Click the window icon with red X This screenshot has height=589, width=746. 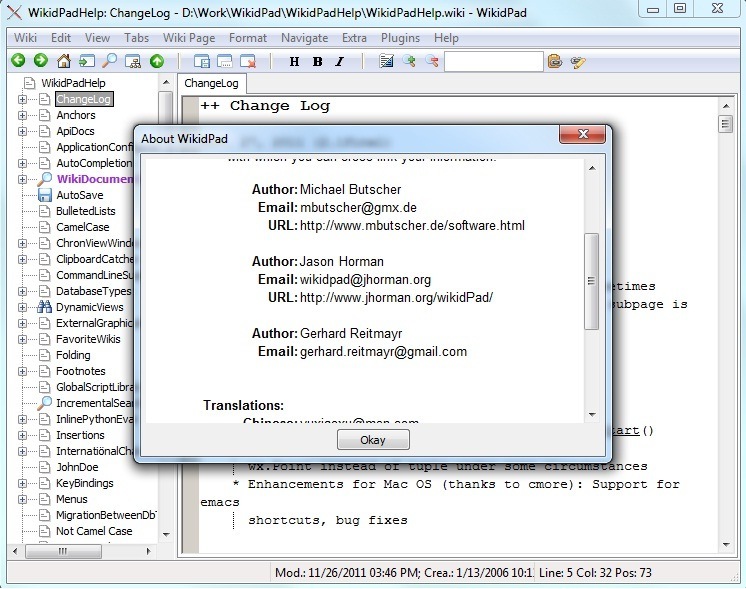point(248,61)
